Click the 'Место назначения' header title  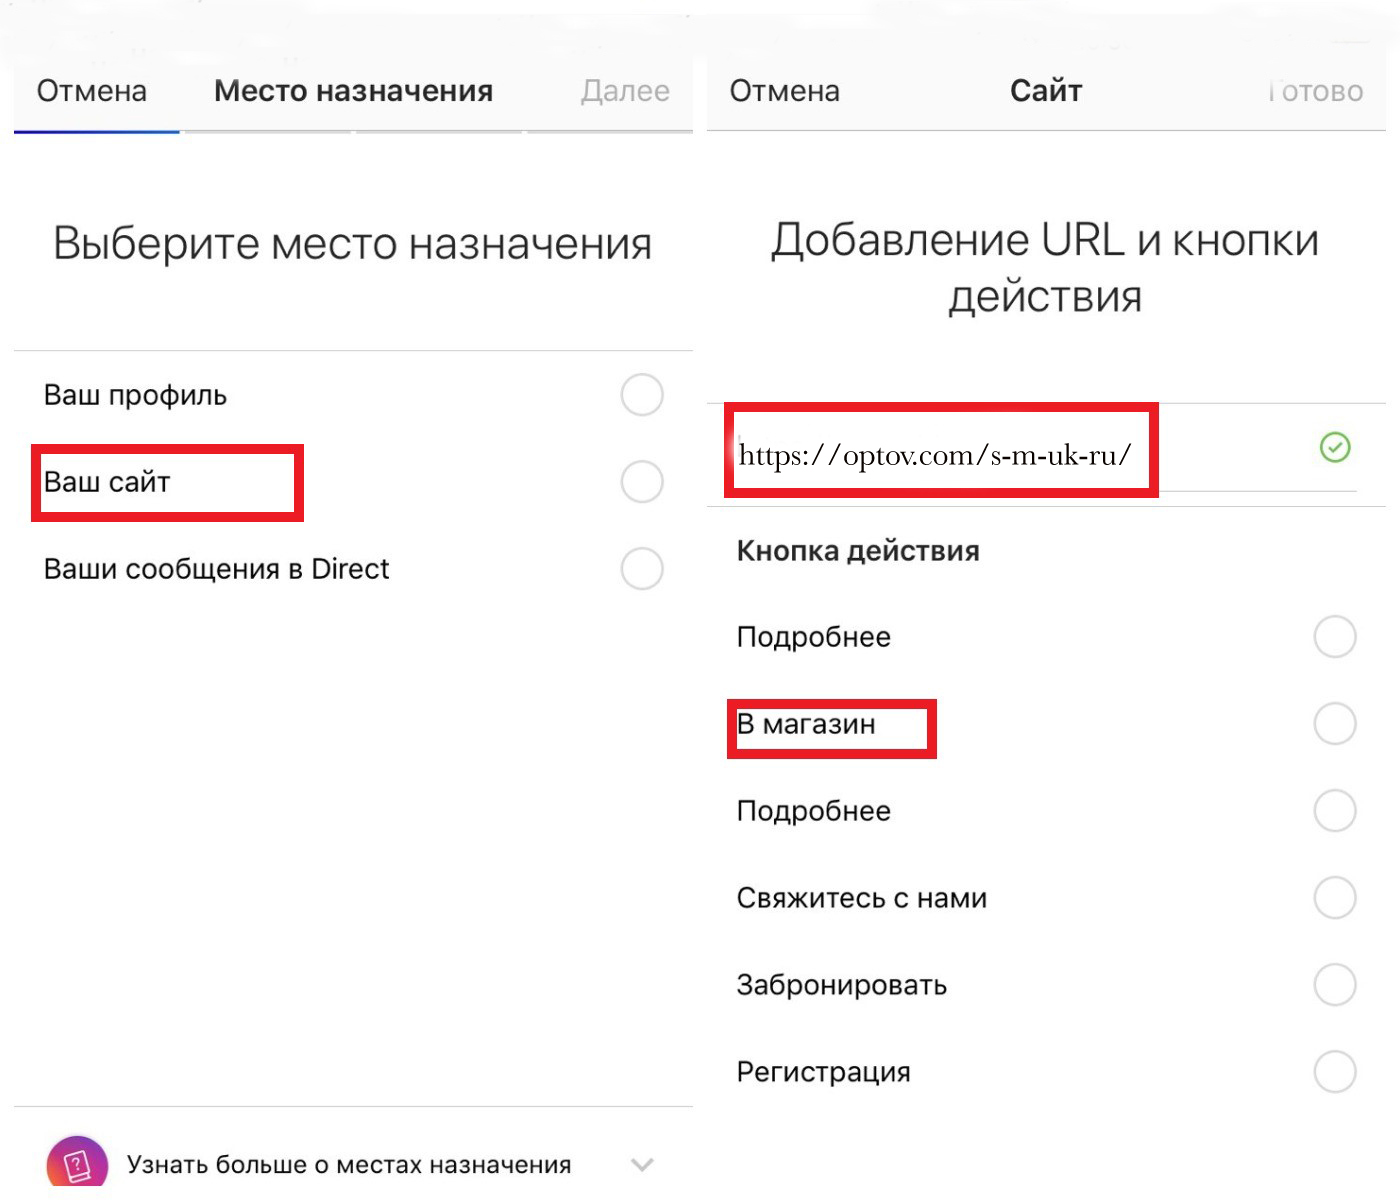click(x=354, y=91)
